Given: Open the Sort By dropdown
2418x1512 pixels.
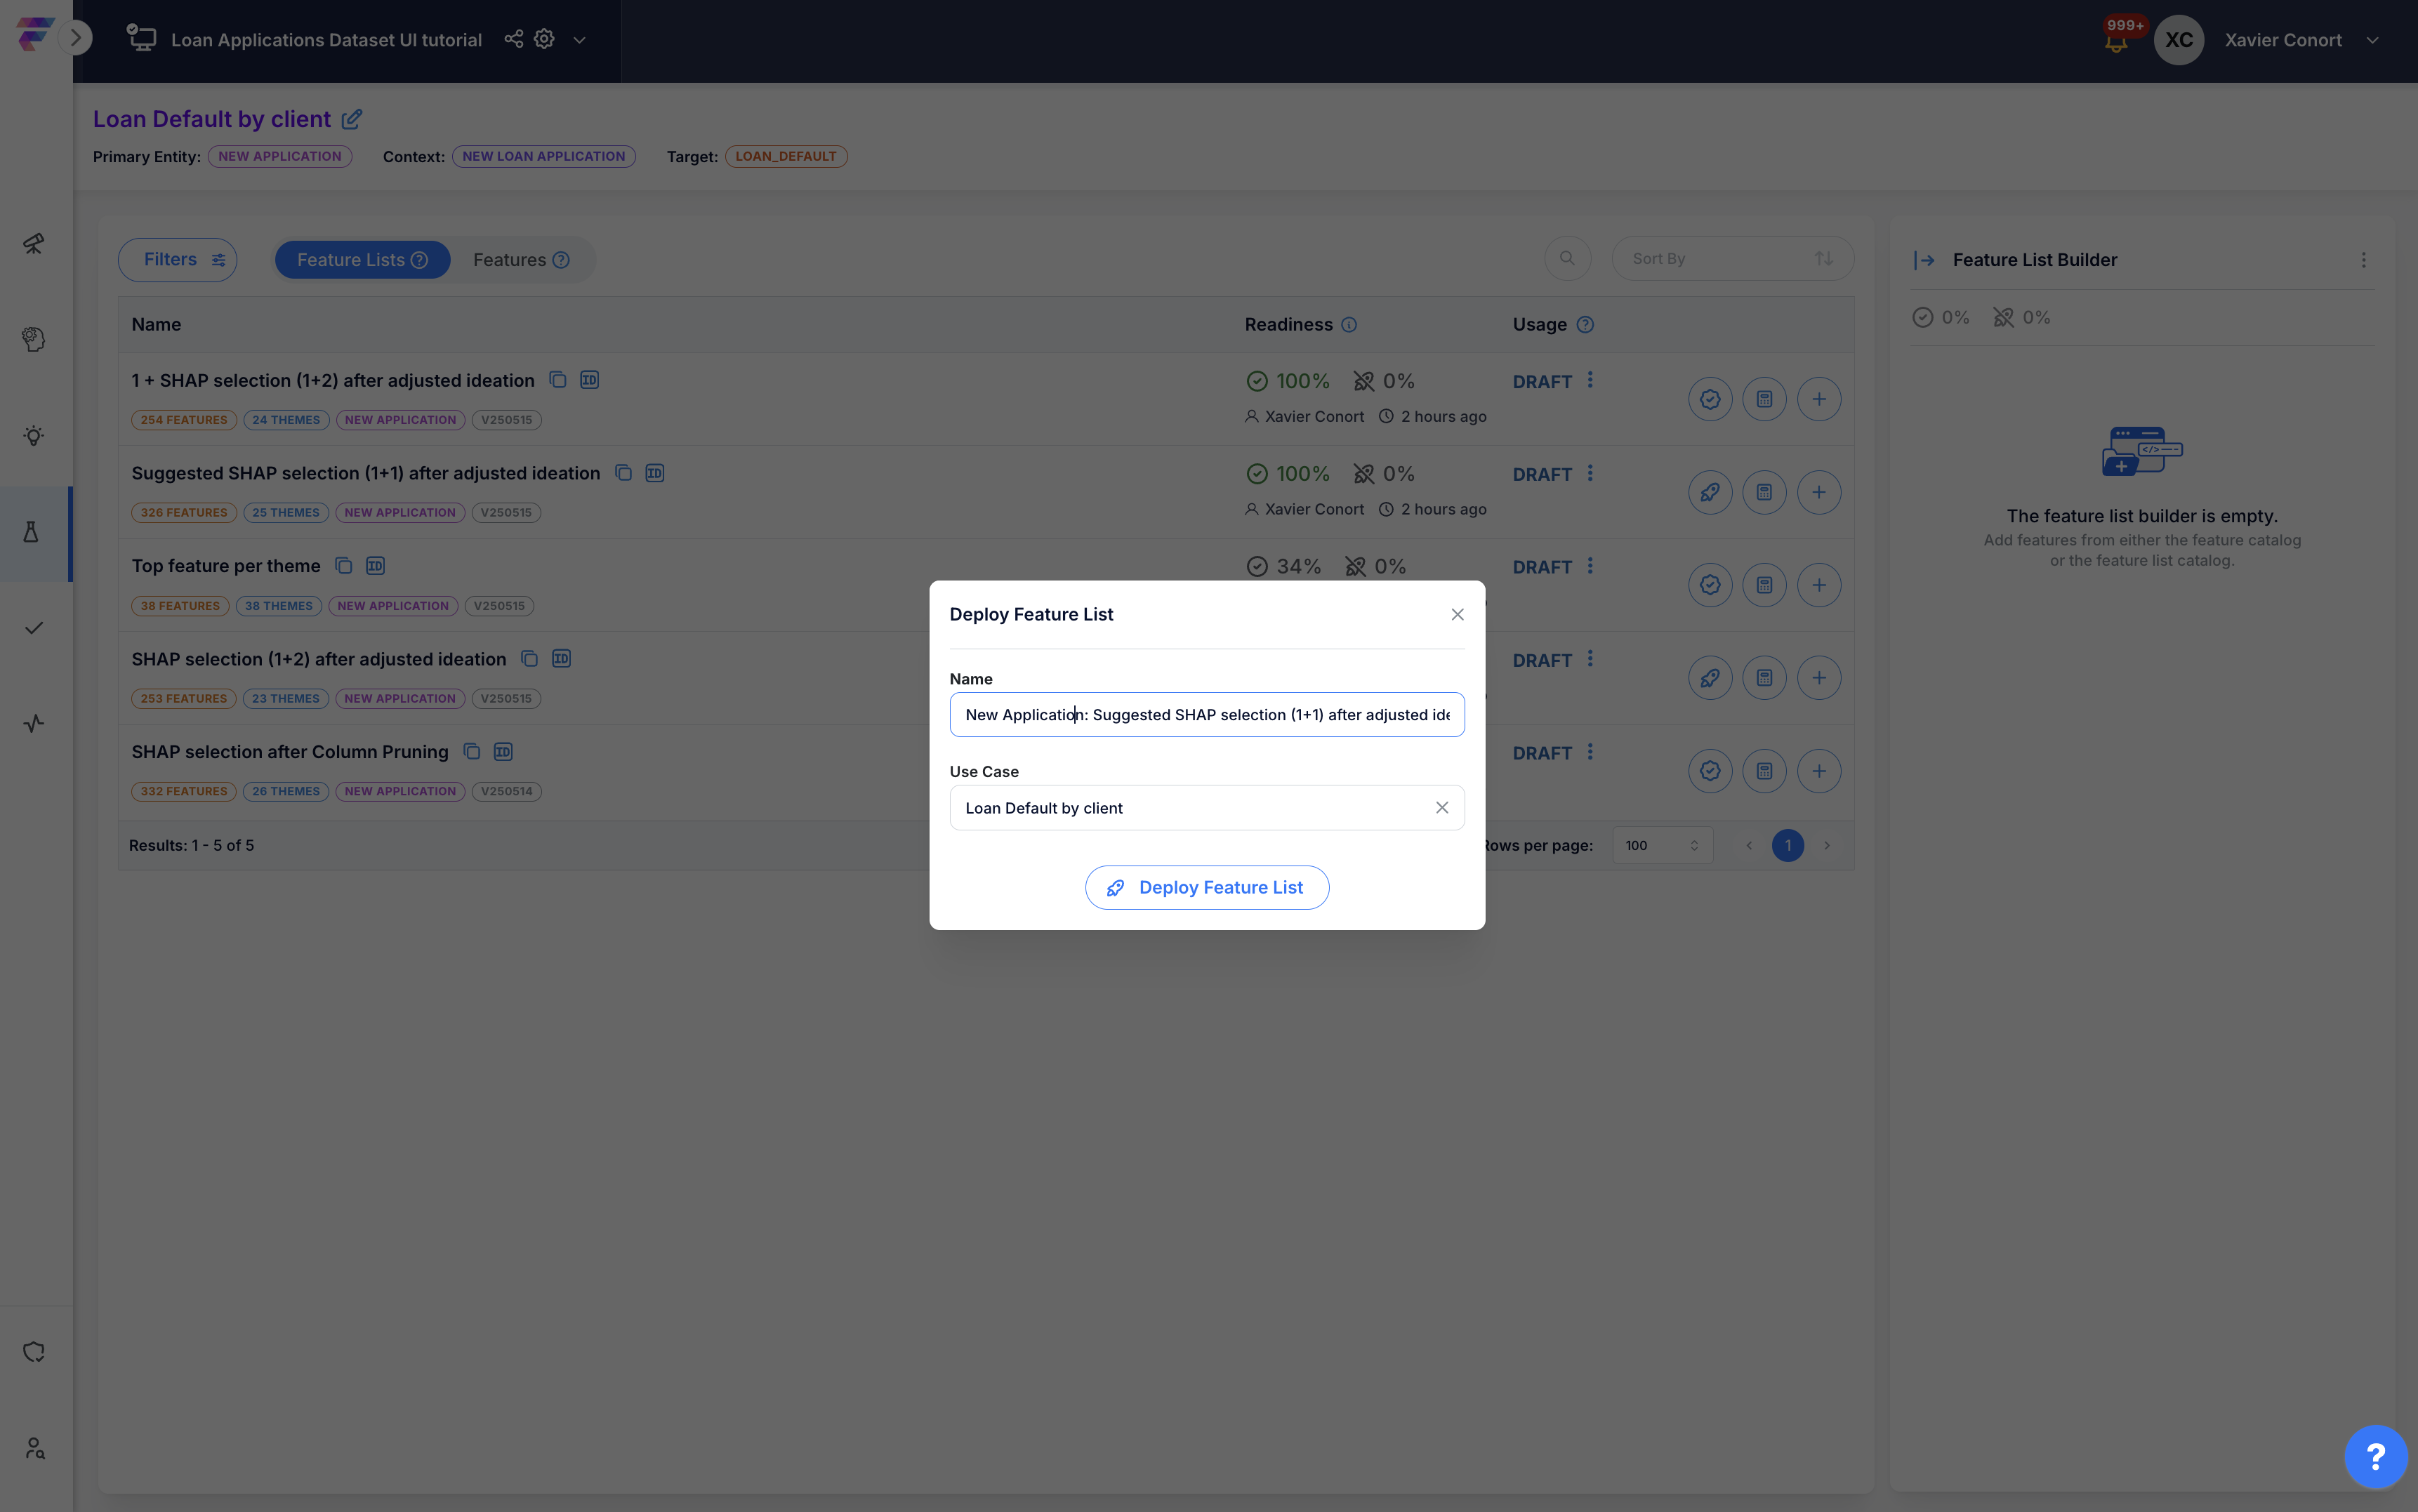Looking at the screenshot, I should [1731, 259].
